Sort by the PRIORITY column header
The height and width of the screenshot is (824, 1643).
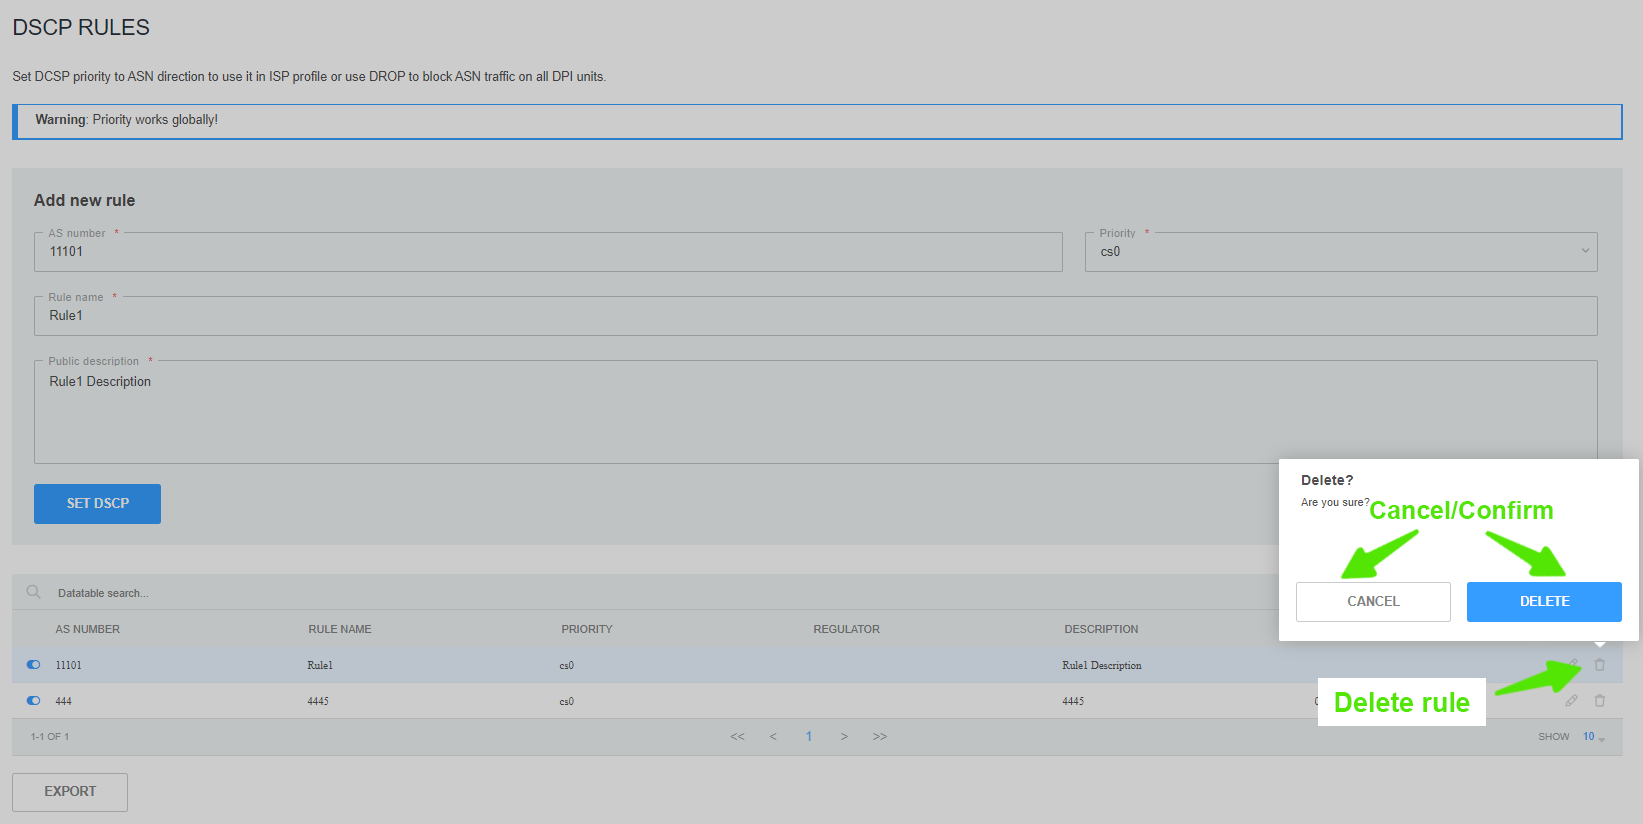point(586,629)
